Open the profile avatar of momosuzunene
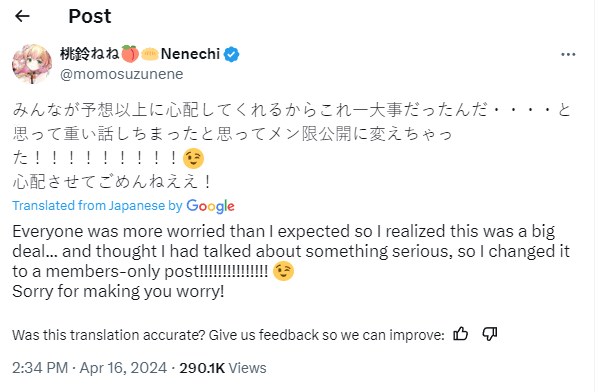The height and width of the screenshot is (392, 599). [32, 63]
